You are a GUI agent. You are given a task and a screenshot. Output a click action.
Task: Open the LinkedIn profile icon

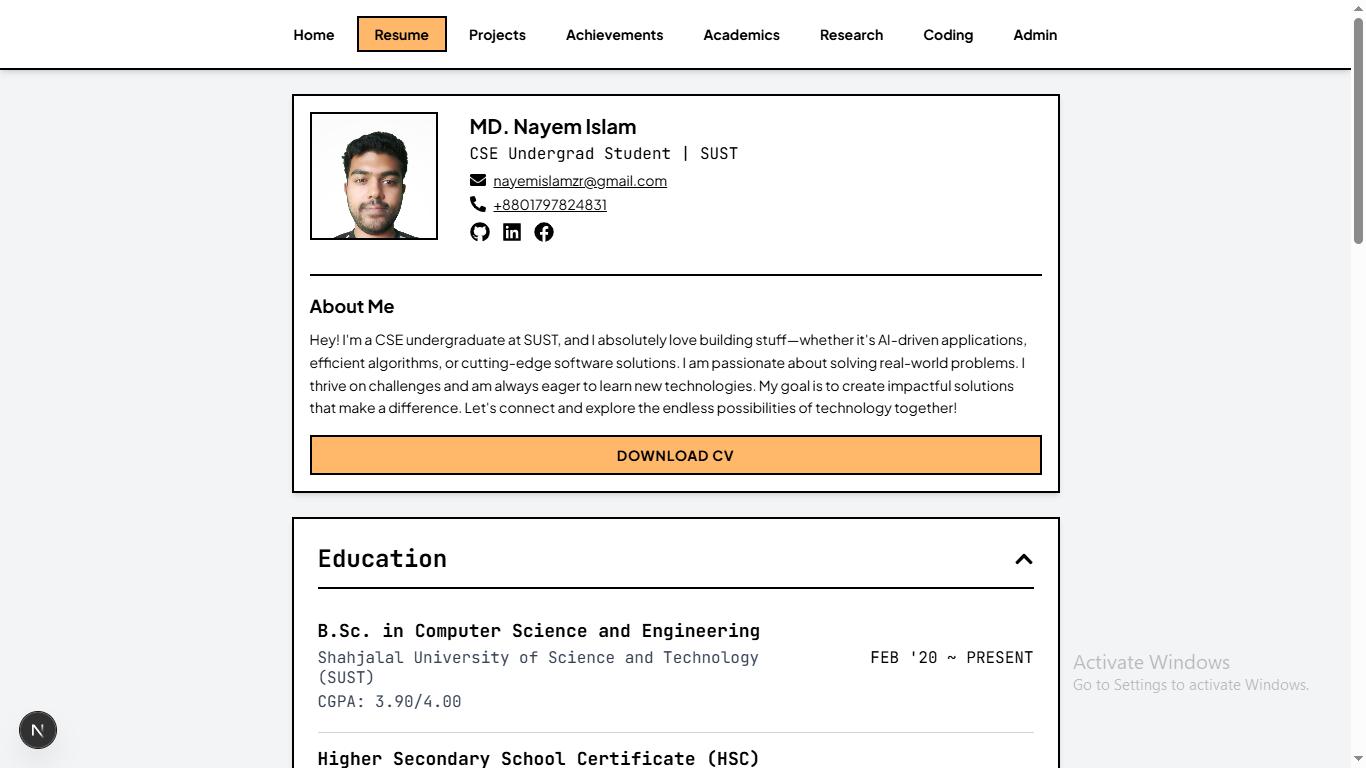(512, 232)
